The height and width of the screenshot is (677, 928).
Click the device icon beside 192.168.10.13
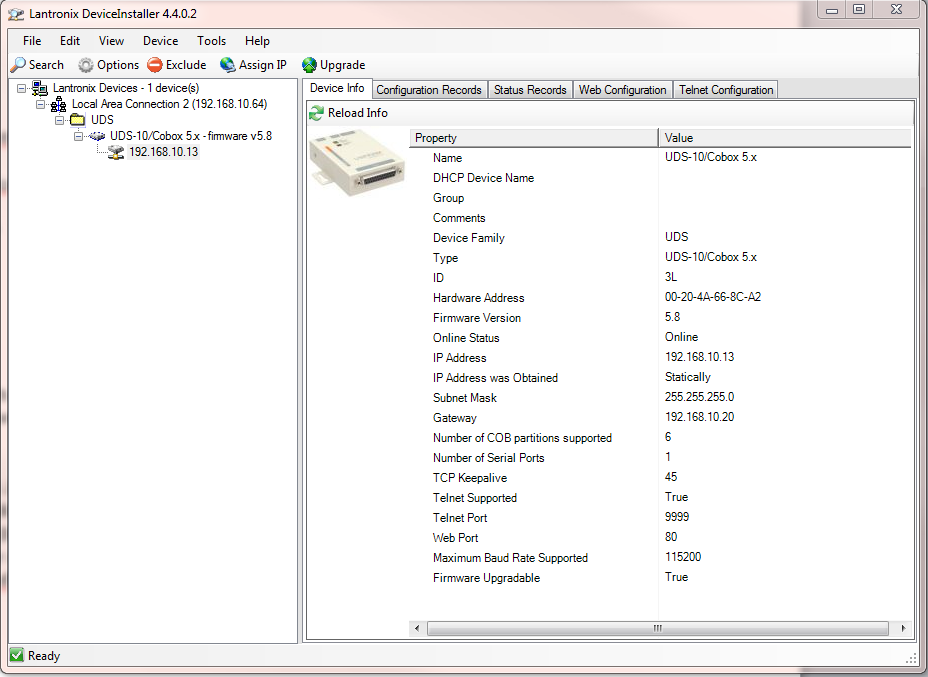click(114, 152)
